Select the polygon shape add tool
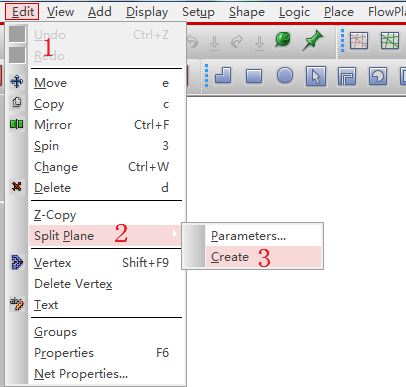The height and width of the screenshot is (387, 406). [x=223, y=75]
